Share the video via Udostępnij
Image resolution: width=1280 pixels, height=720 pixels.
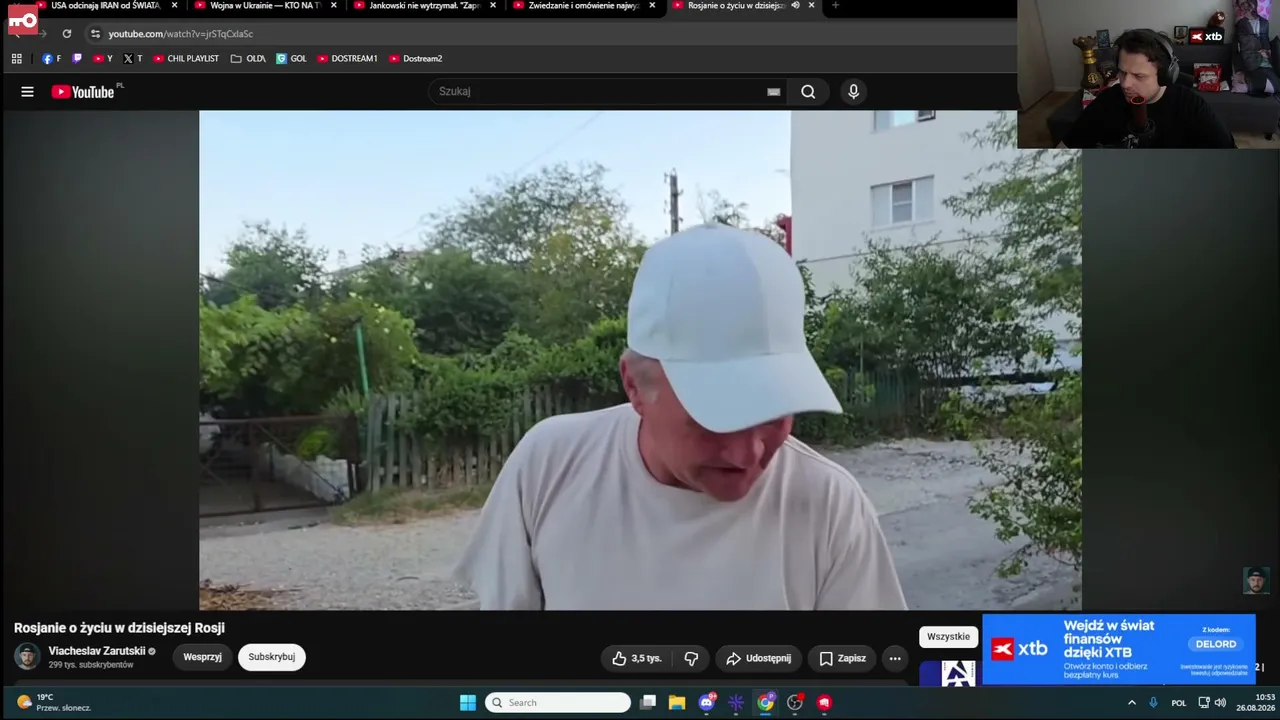click(758, 658)
